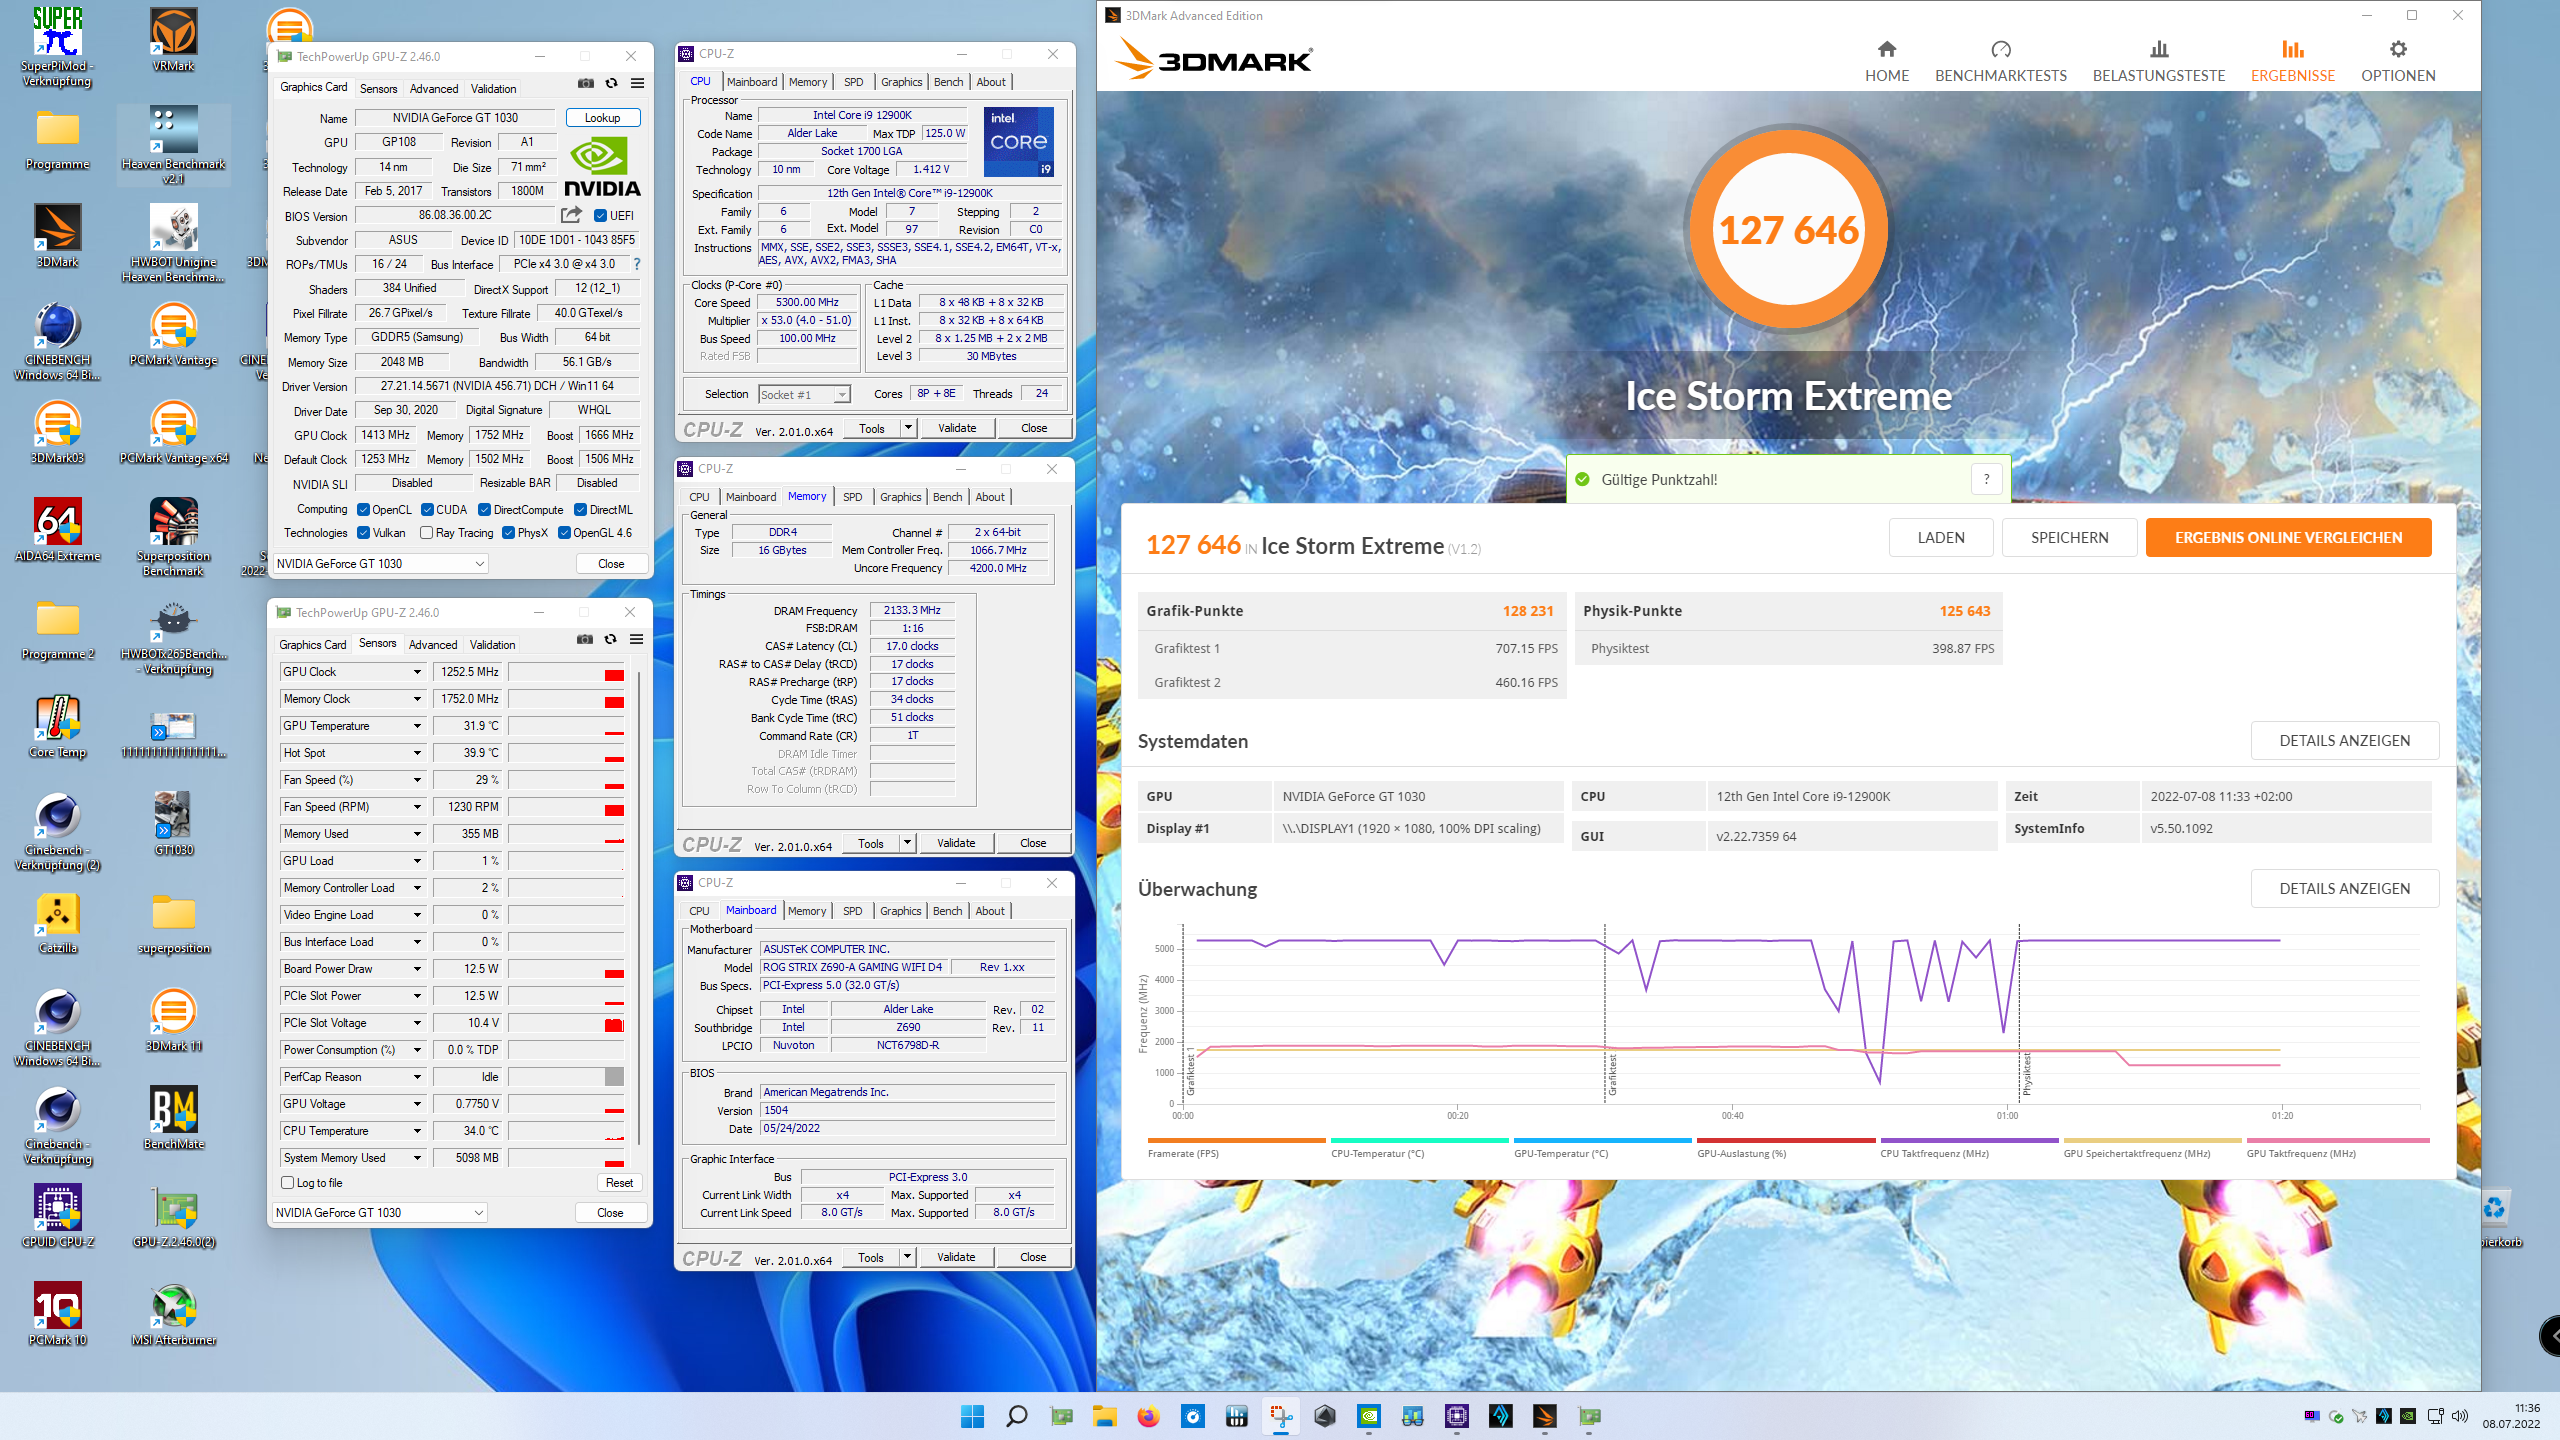Open GPU selector dropdown in GPU-Z Sensors window
The width and height of the screenshot is (2560, 1440).
380,1213
